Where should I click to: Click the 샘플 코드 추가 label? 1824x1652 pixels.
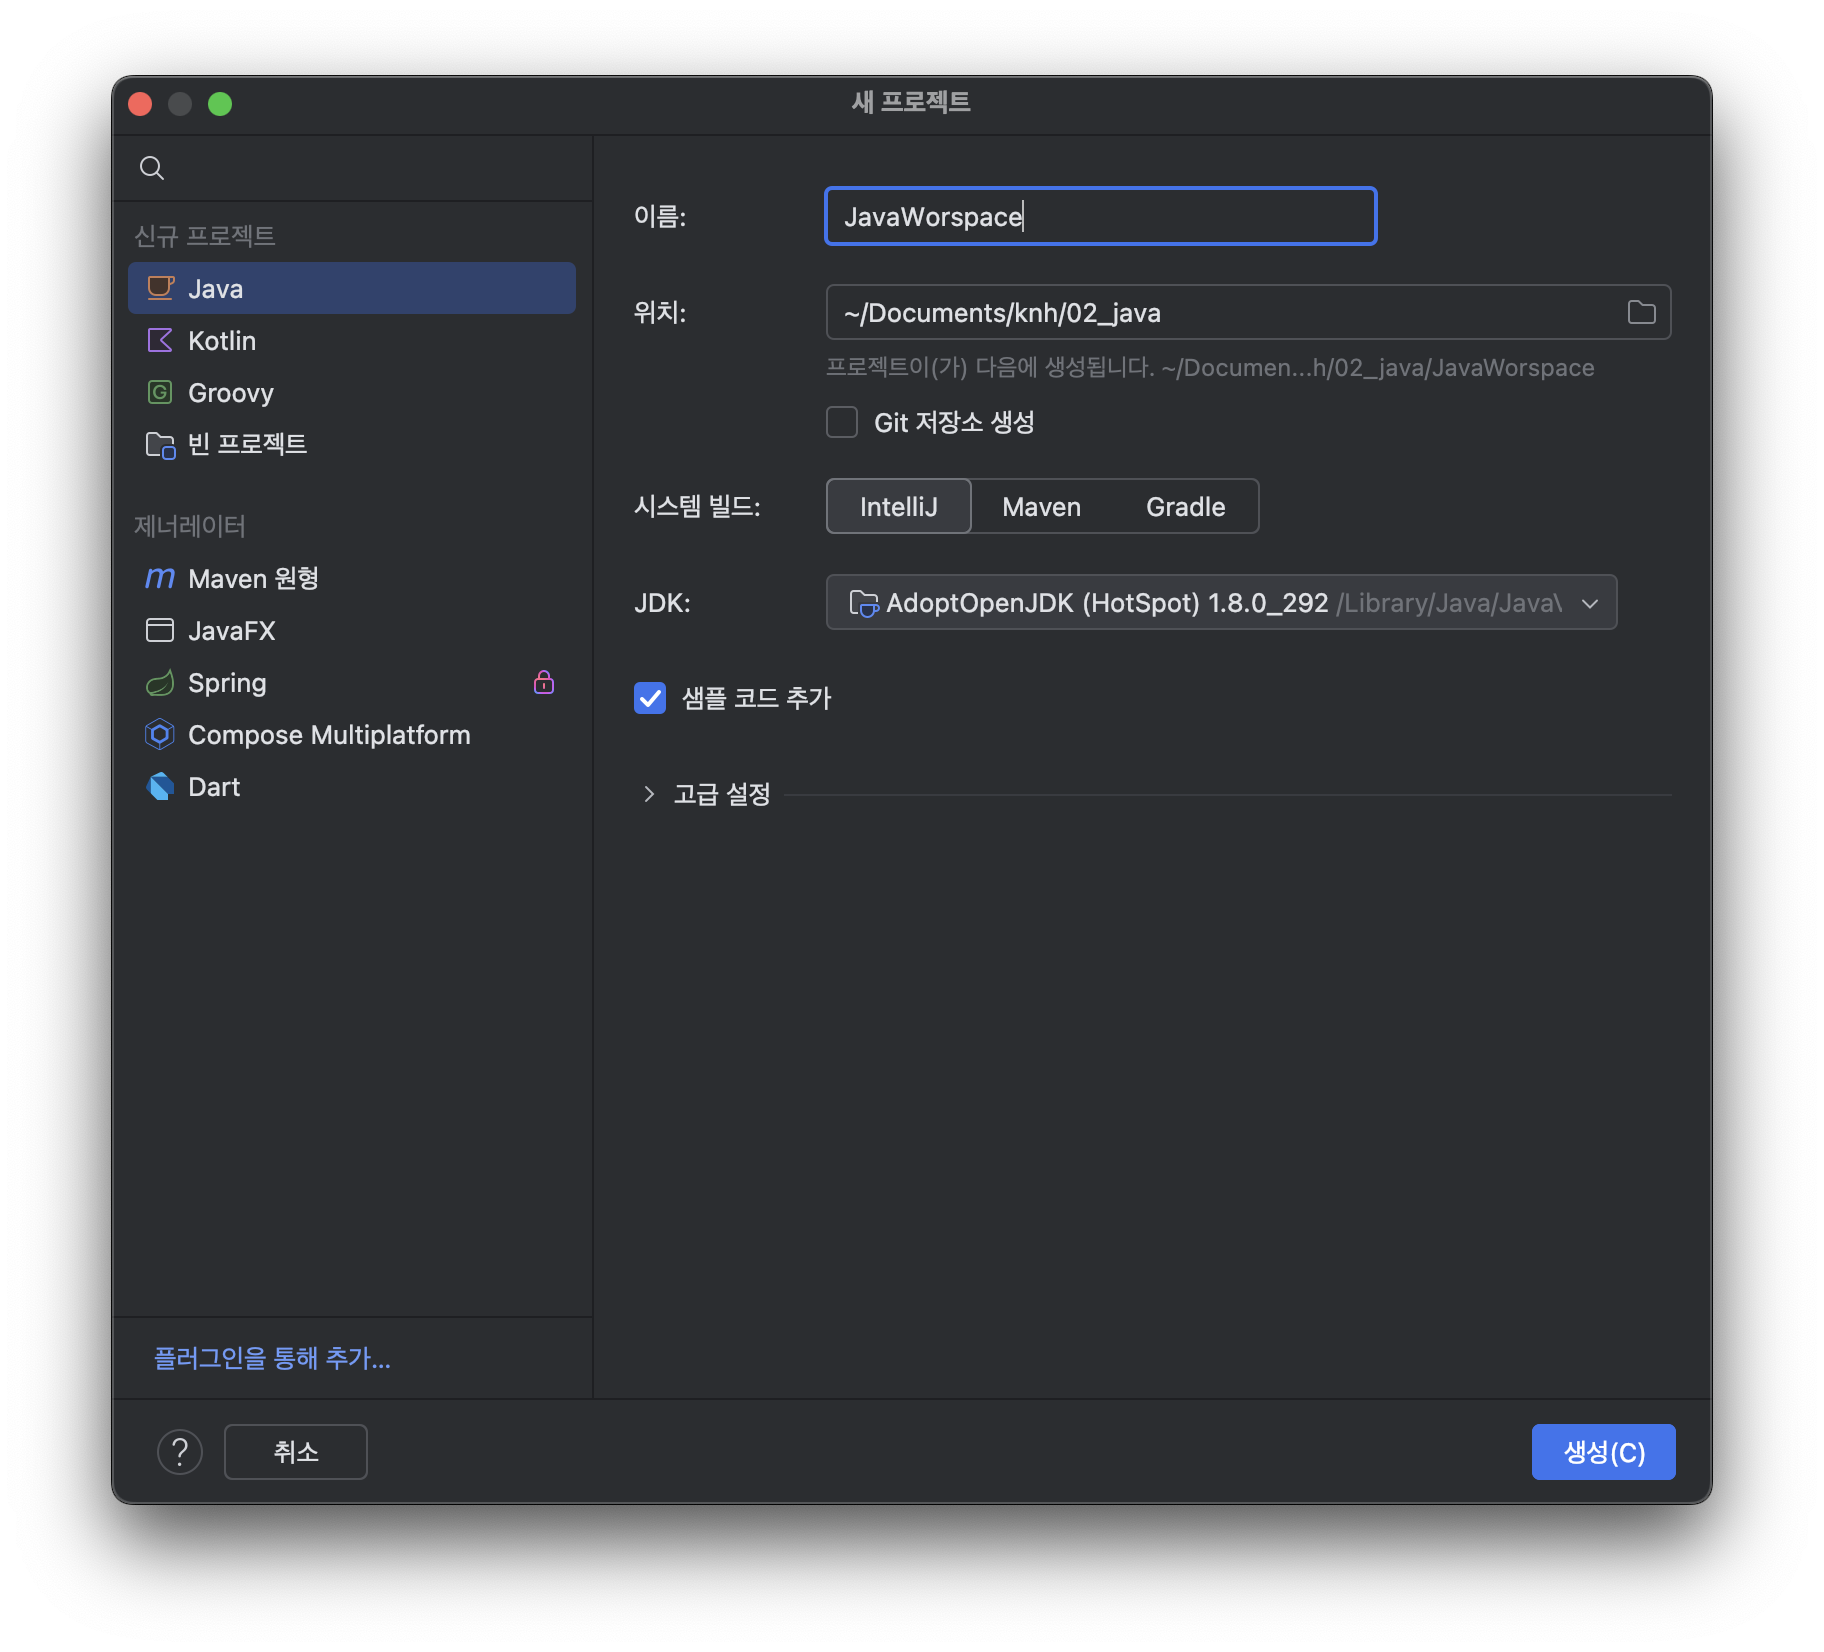click(x=756, y=698)
